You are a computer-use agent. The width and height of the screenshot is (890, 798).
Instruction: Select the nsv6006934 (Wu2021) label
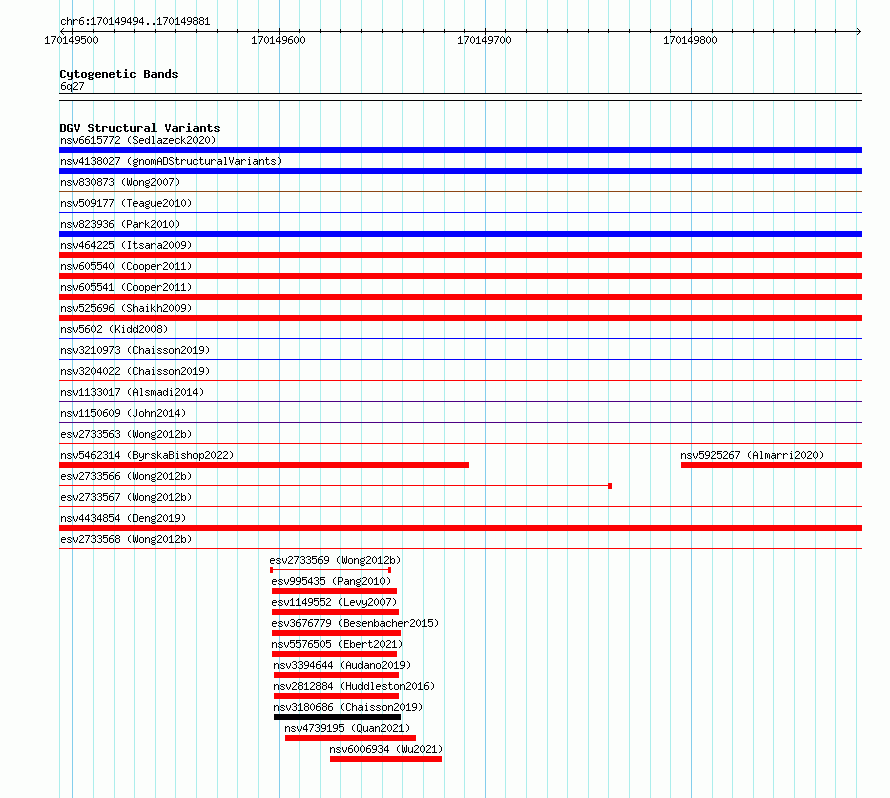tap(386, 749)
